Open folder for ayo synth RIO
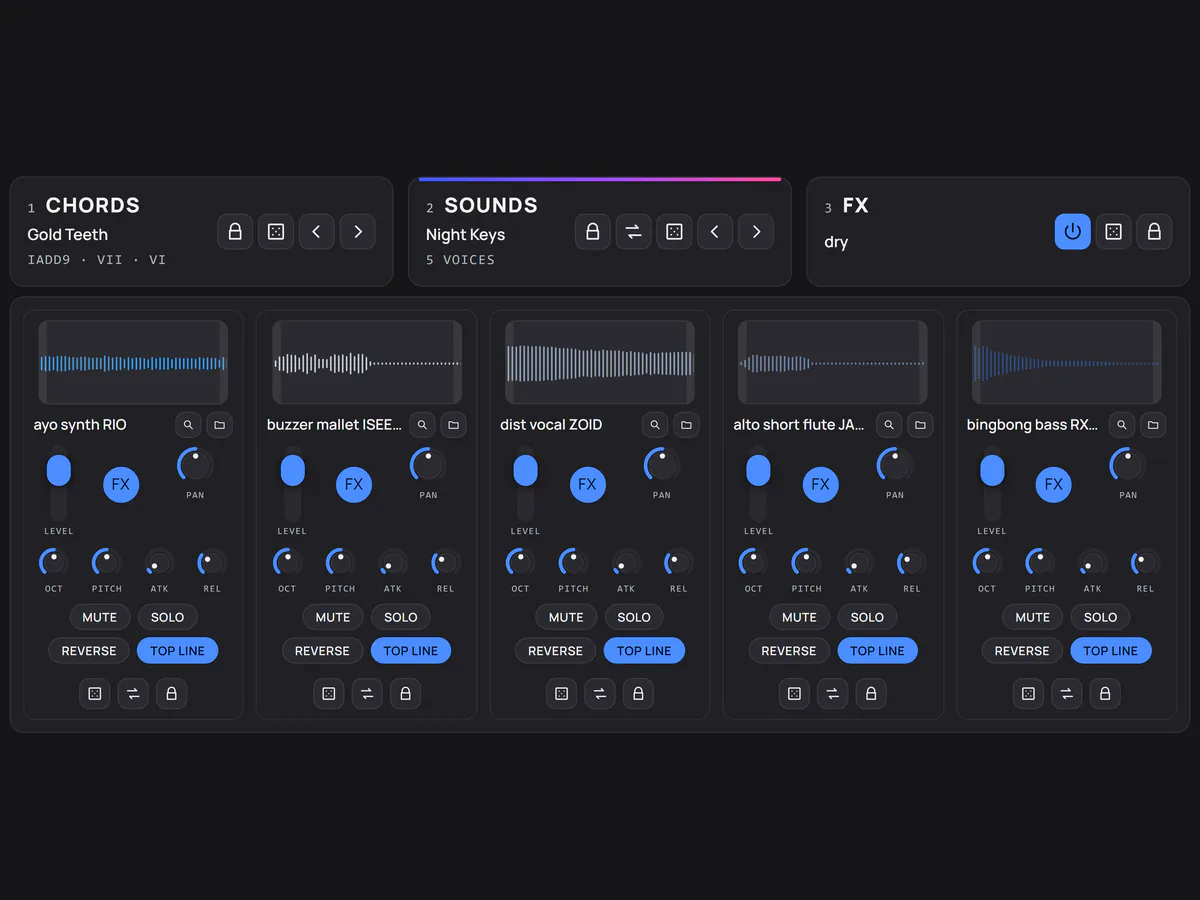 coord(220,425)
